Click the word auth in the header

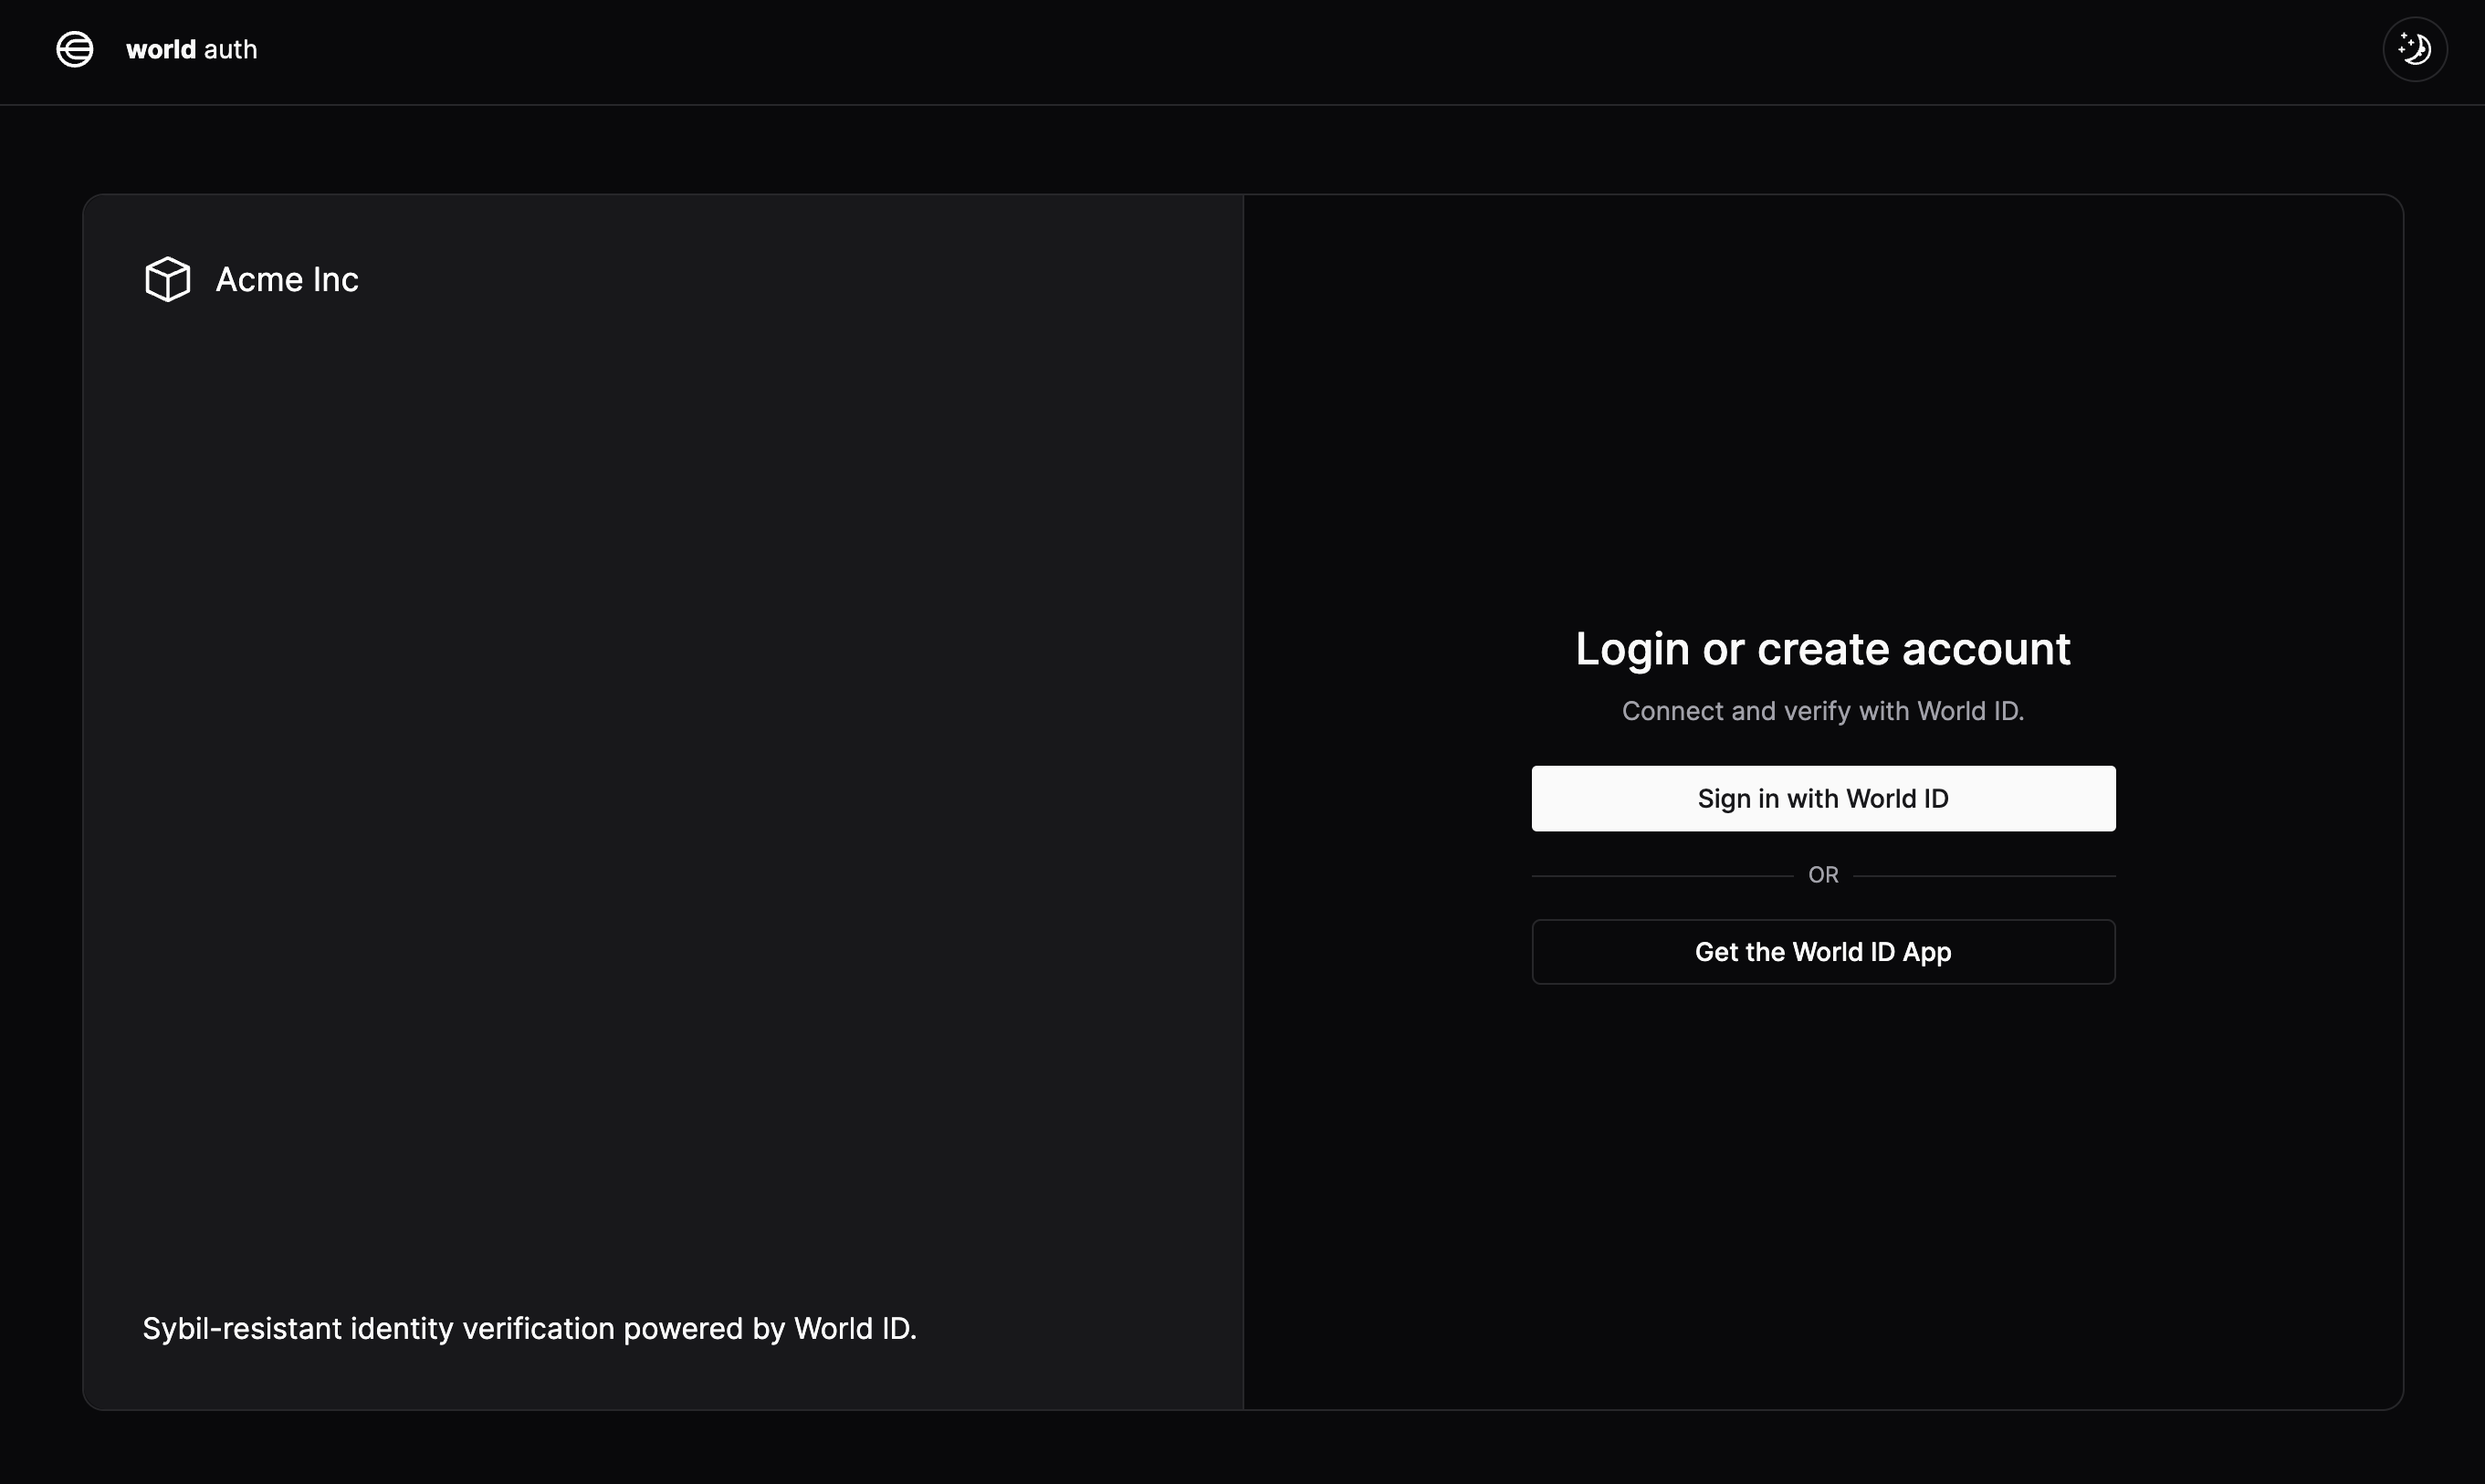pos(230,50)
